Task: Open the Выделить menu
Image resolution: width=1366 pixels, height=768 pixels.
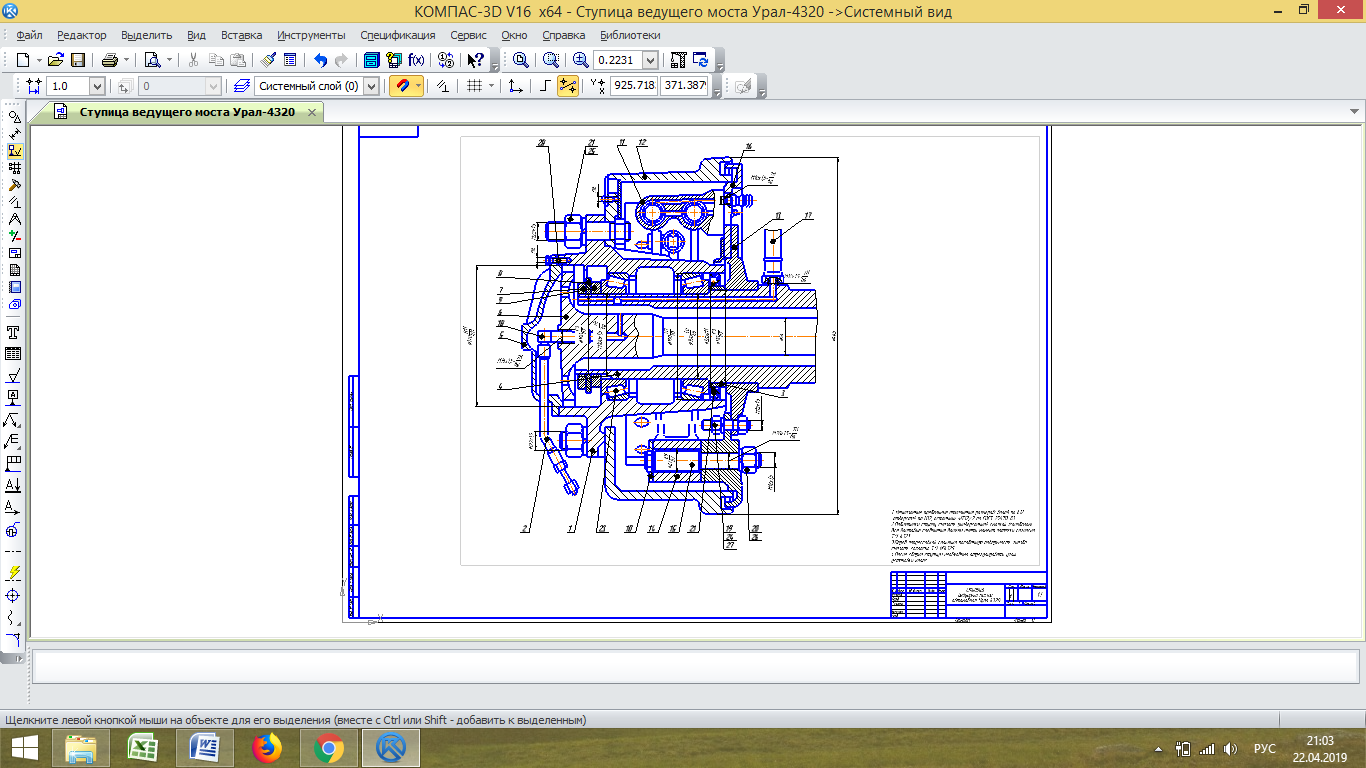Action: [146, 35]
